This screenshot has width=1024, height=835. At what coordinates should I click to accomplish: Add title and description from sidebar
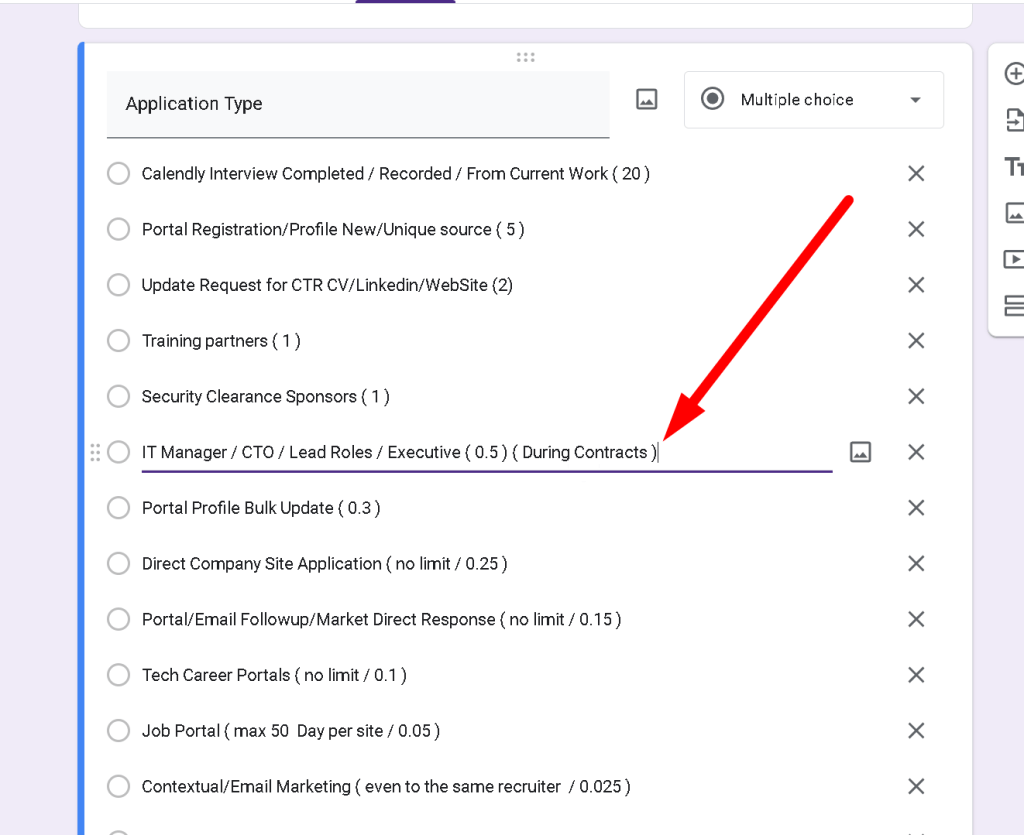click(x=1014, y=167)
